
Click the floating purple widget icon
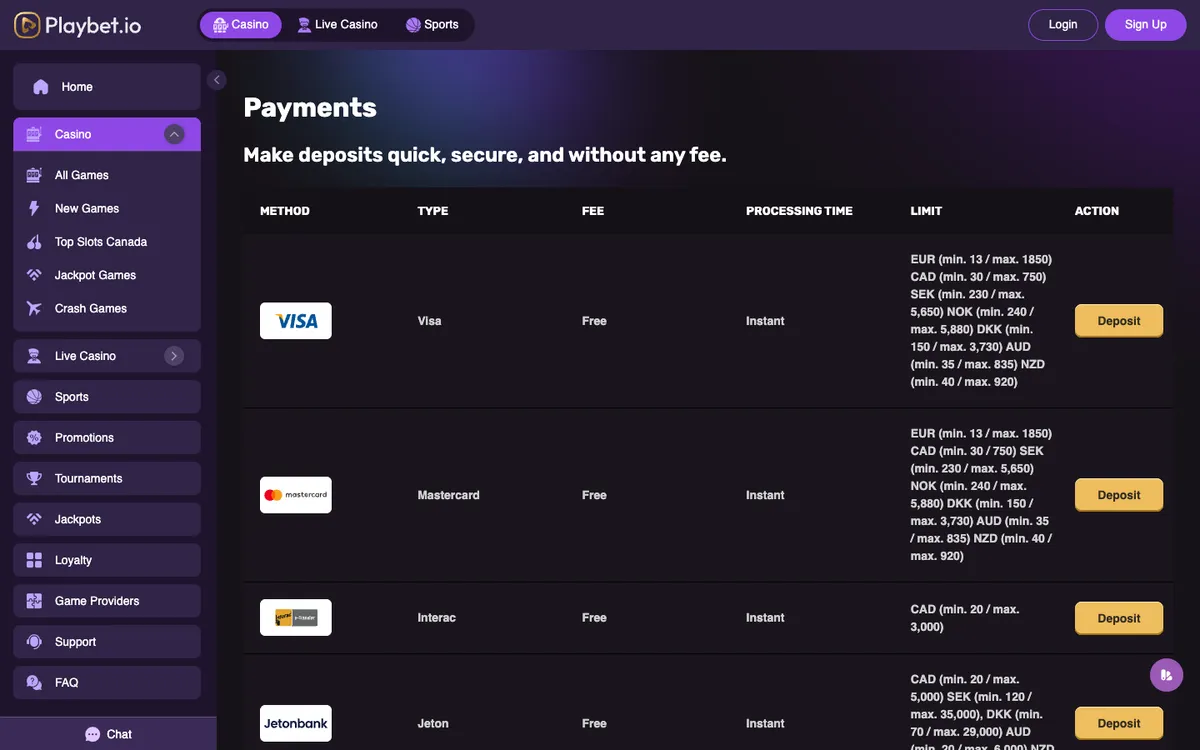(1166, 675)
